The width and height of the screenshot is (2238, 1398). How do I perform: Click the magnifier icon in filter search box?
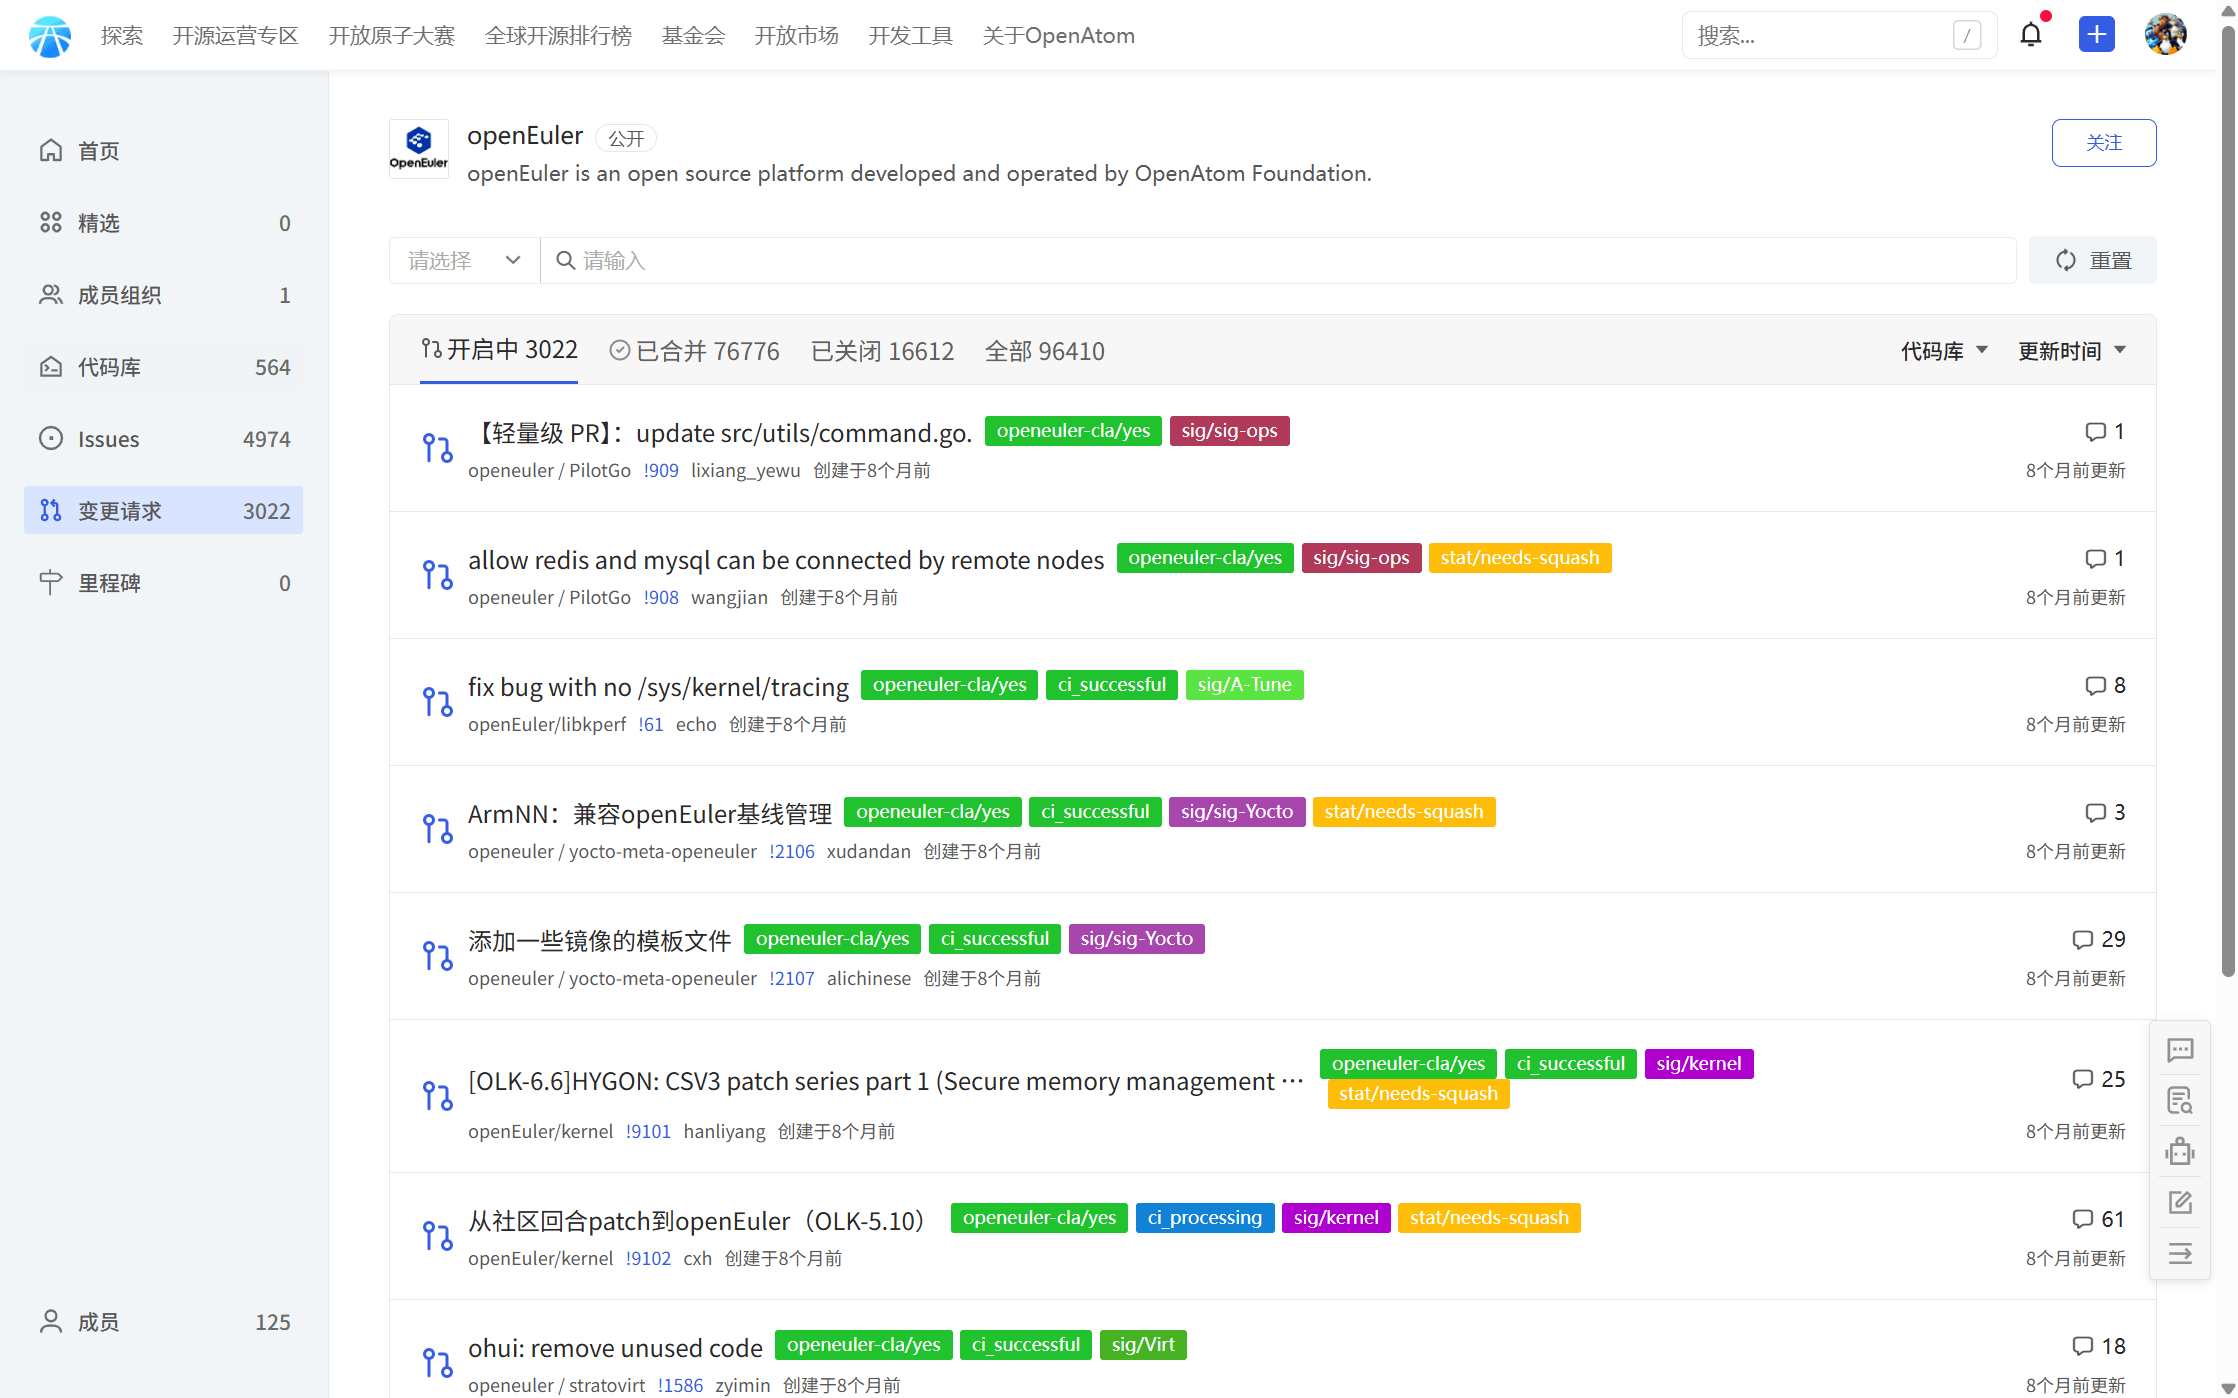[x=565, y=260]
